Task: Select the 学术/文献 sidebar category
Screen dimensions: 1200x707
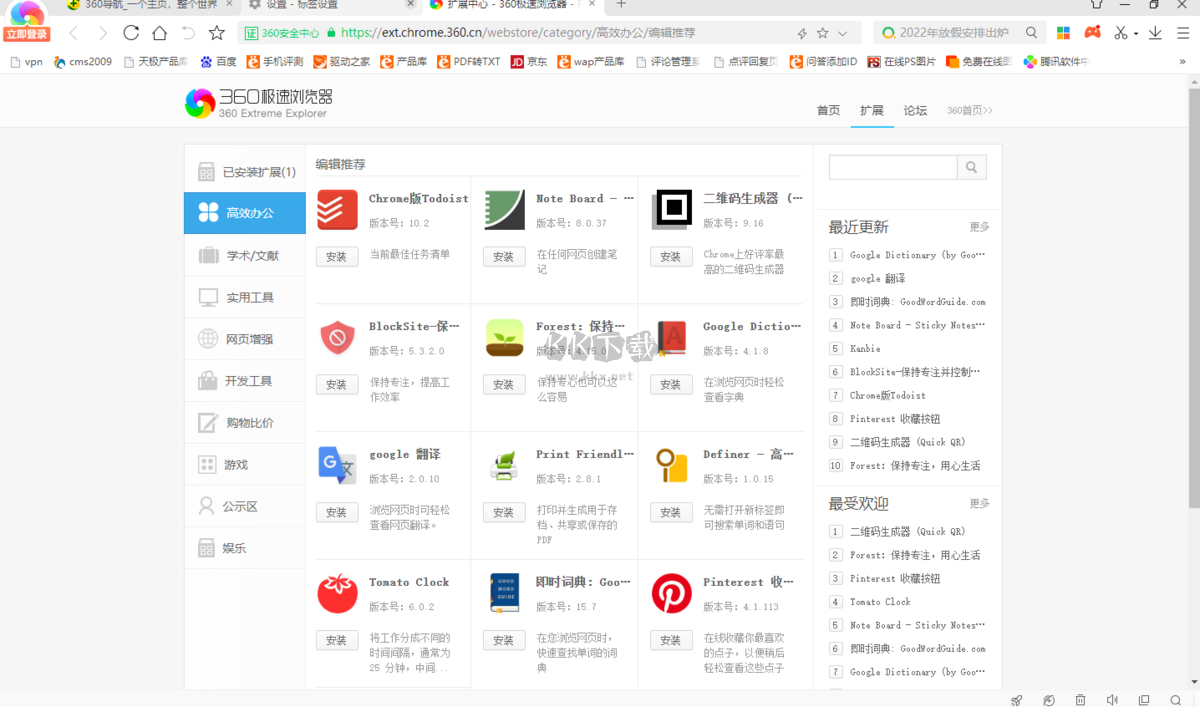Action: [x=245, y=256]
